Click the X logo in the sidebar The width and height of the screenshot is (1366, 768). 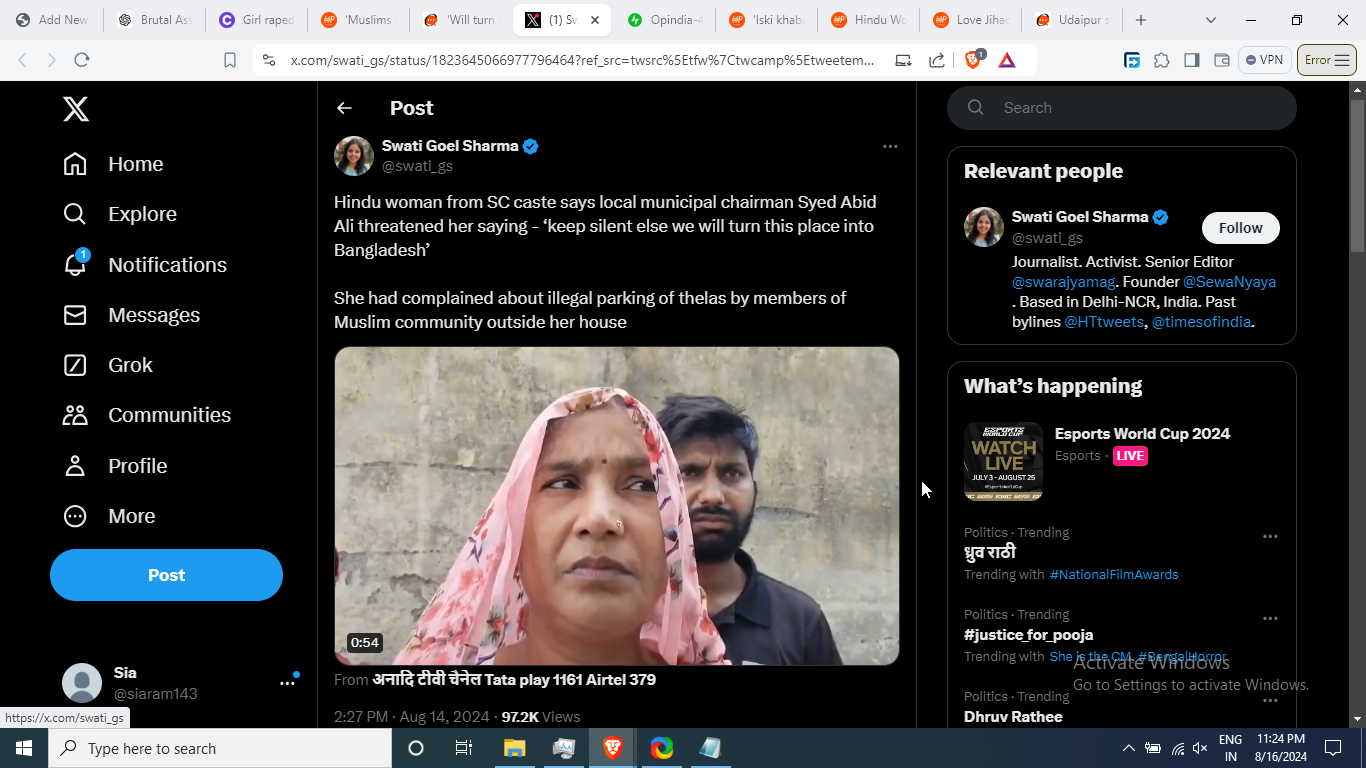tap(76, 108)
